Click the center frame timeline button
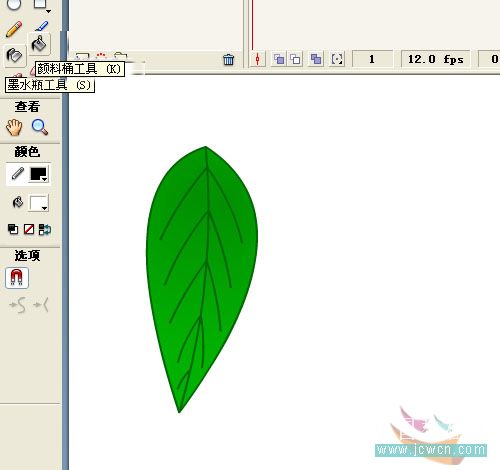The width and height of the screenshot is (500, 470). (257, 59)
